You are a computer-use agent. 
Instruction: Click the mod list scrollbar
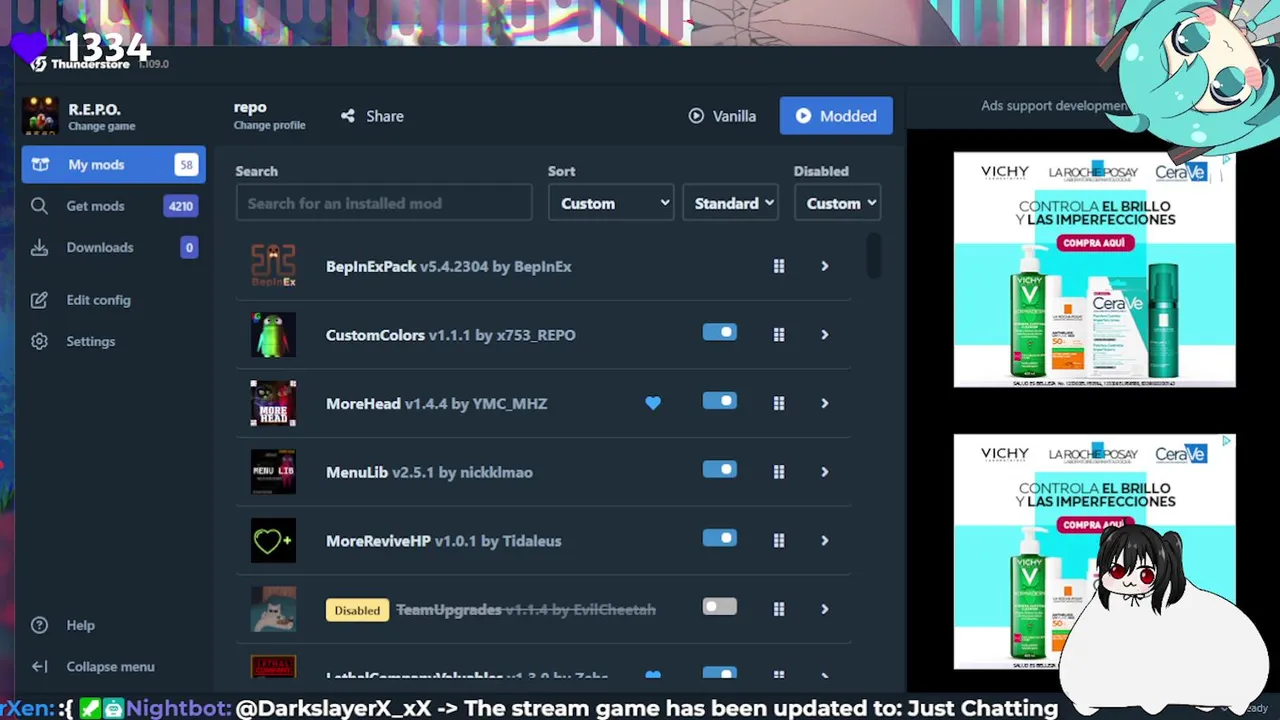click(873, 256)
